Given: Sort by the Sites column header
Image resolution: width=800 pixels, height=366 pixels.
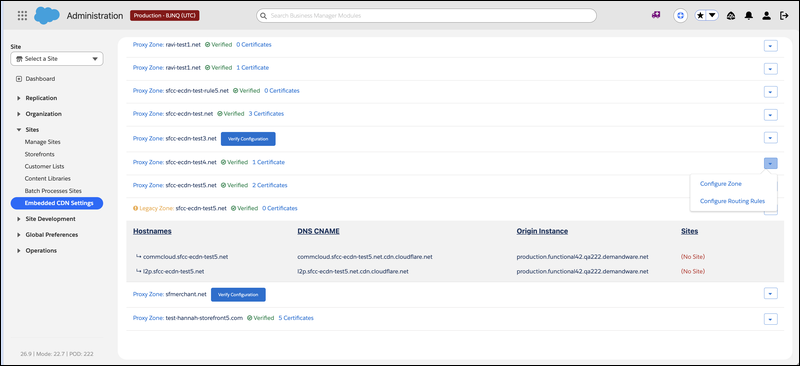Looking at the screenshot, I should [689, 231].
